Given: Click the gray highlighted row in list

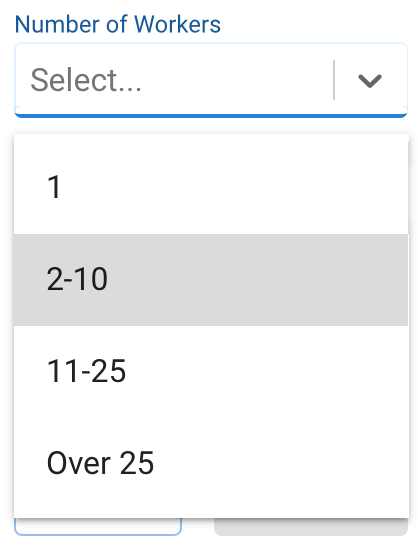Looking at the screenshot, I should click(211, 280).
